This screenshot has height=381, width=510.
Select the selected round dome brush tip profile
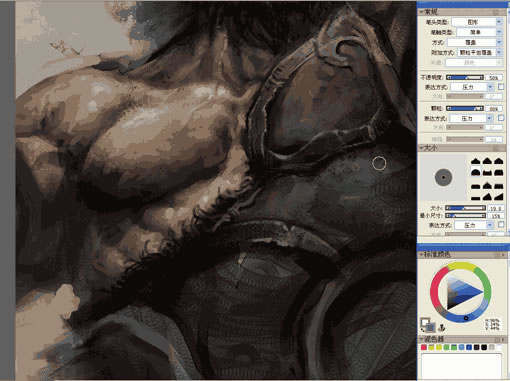point(475,172)
